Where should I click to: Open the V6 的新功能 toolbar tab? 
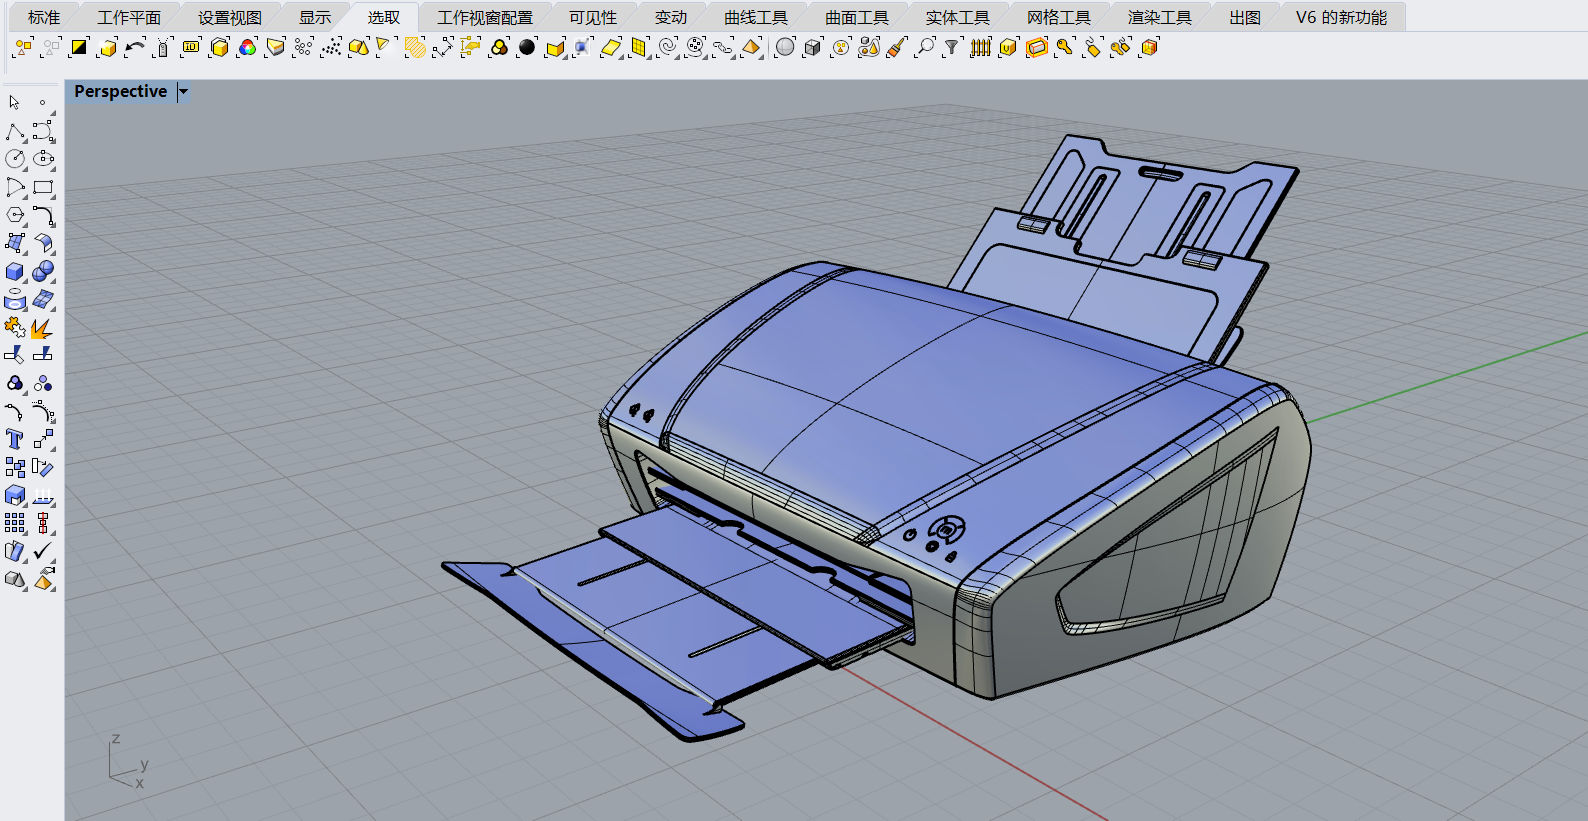point(1341,17)
